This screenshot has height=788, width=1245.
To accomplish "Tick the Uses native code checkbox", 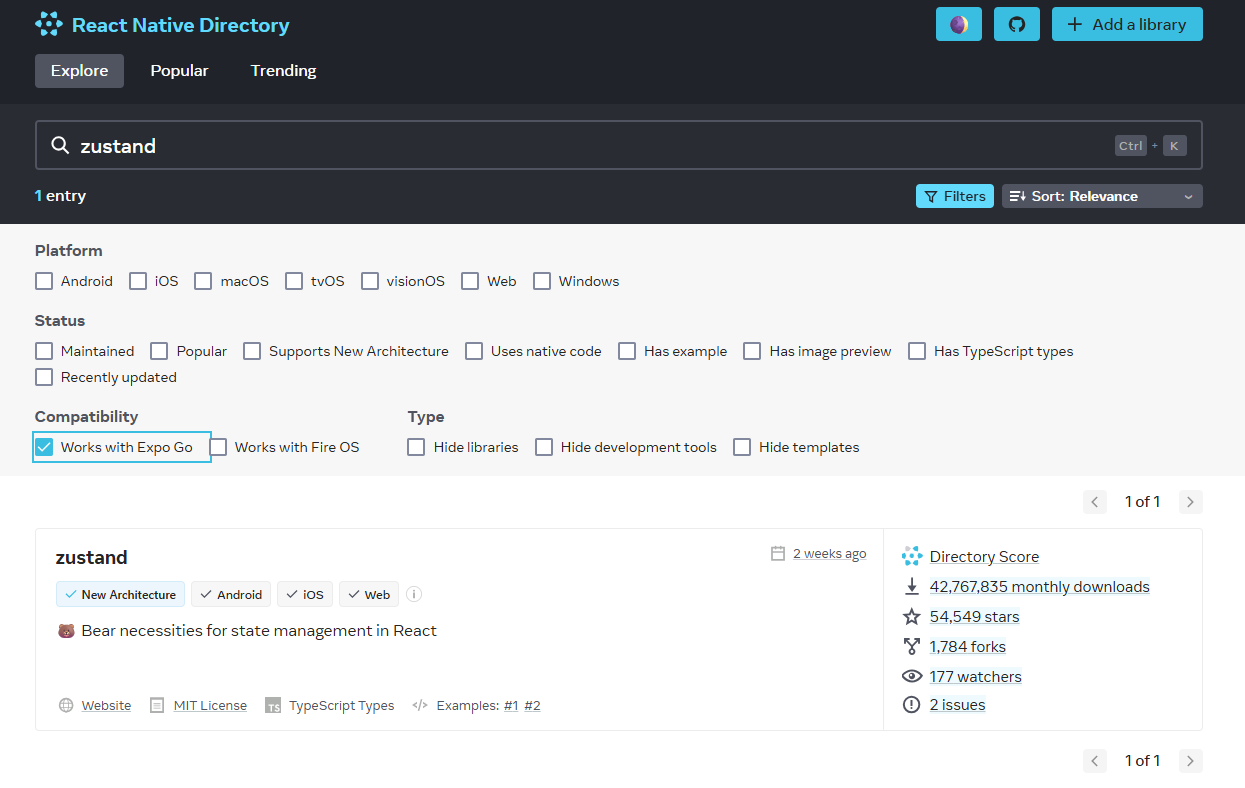I will coord(474,351).
